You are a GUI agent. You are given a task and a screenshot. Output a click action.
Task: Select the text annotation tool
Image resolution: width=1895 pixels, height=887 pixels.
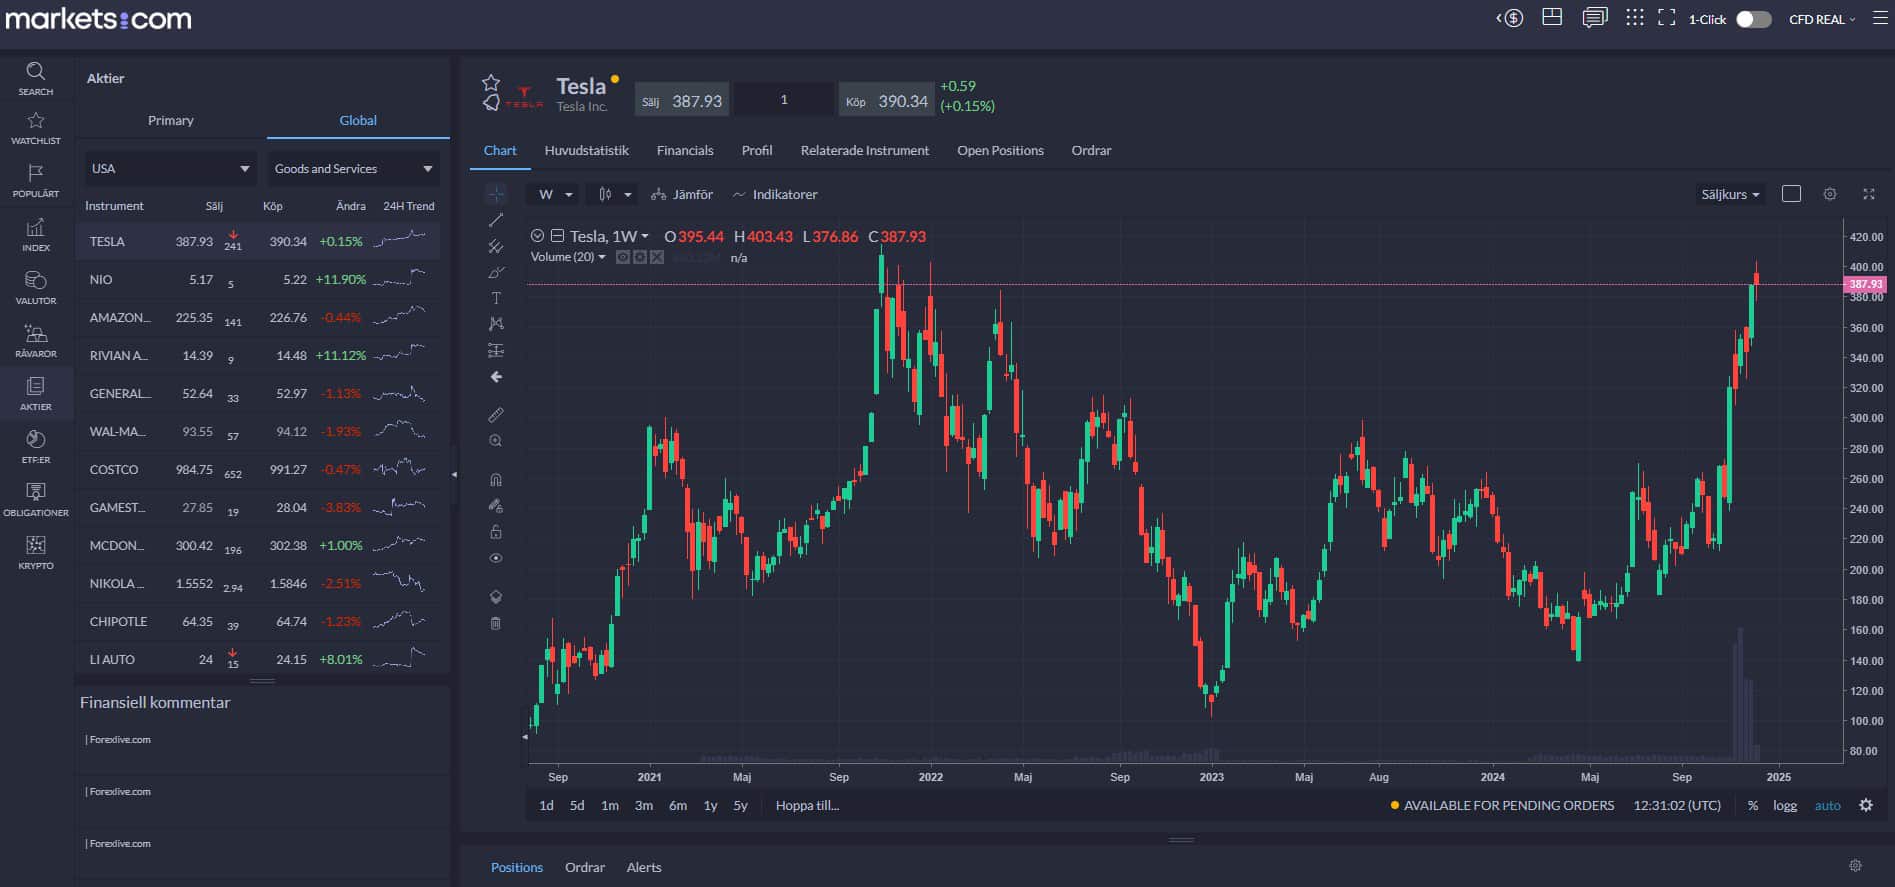496,298
